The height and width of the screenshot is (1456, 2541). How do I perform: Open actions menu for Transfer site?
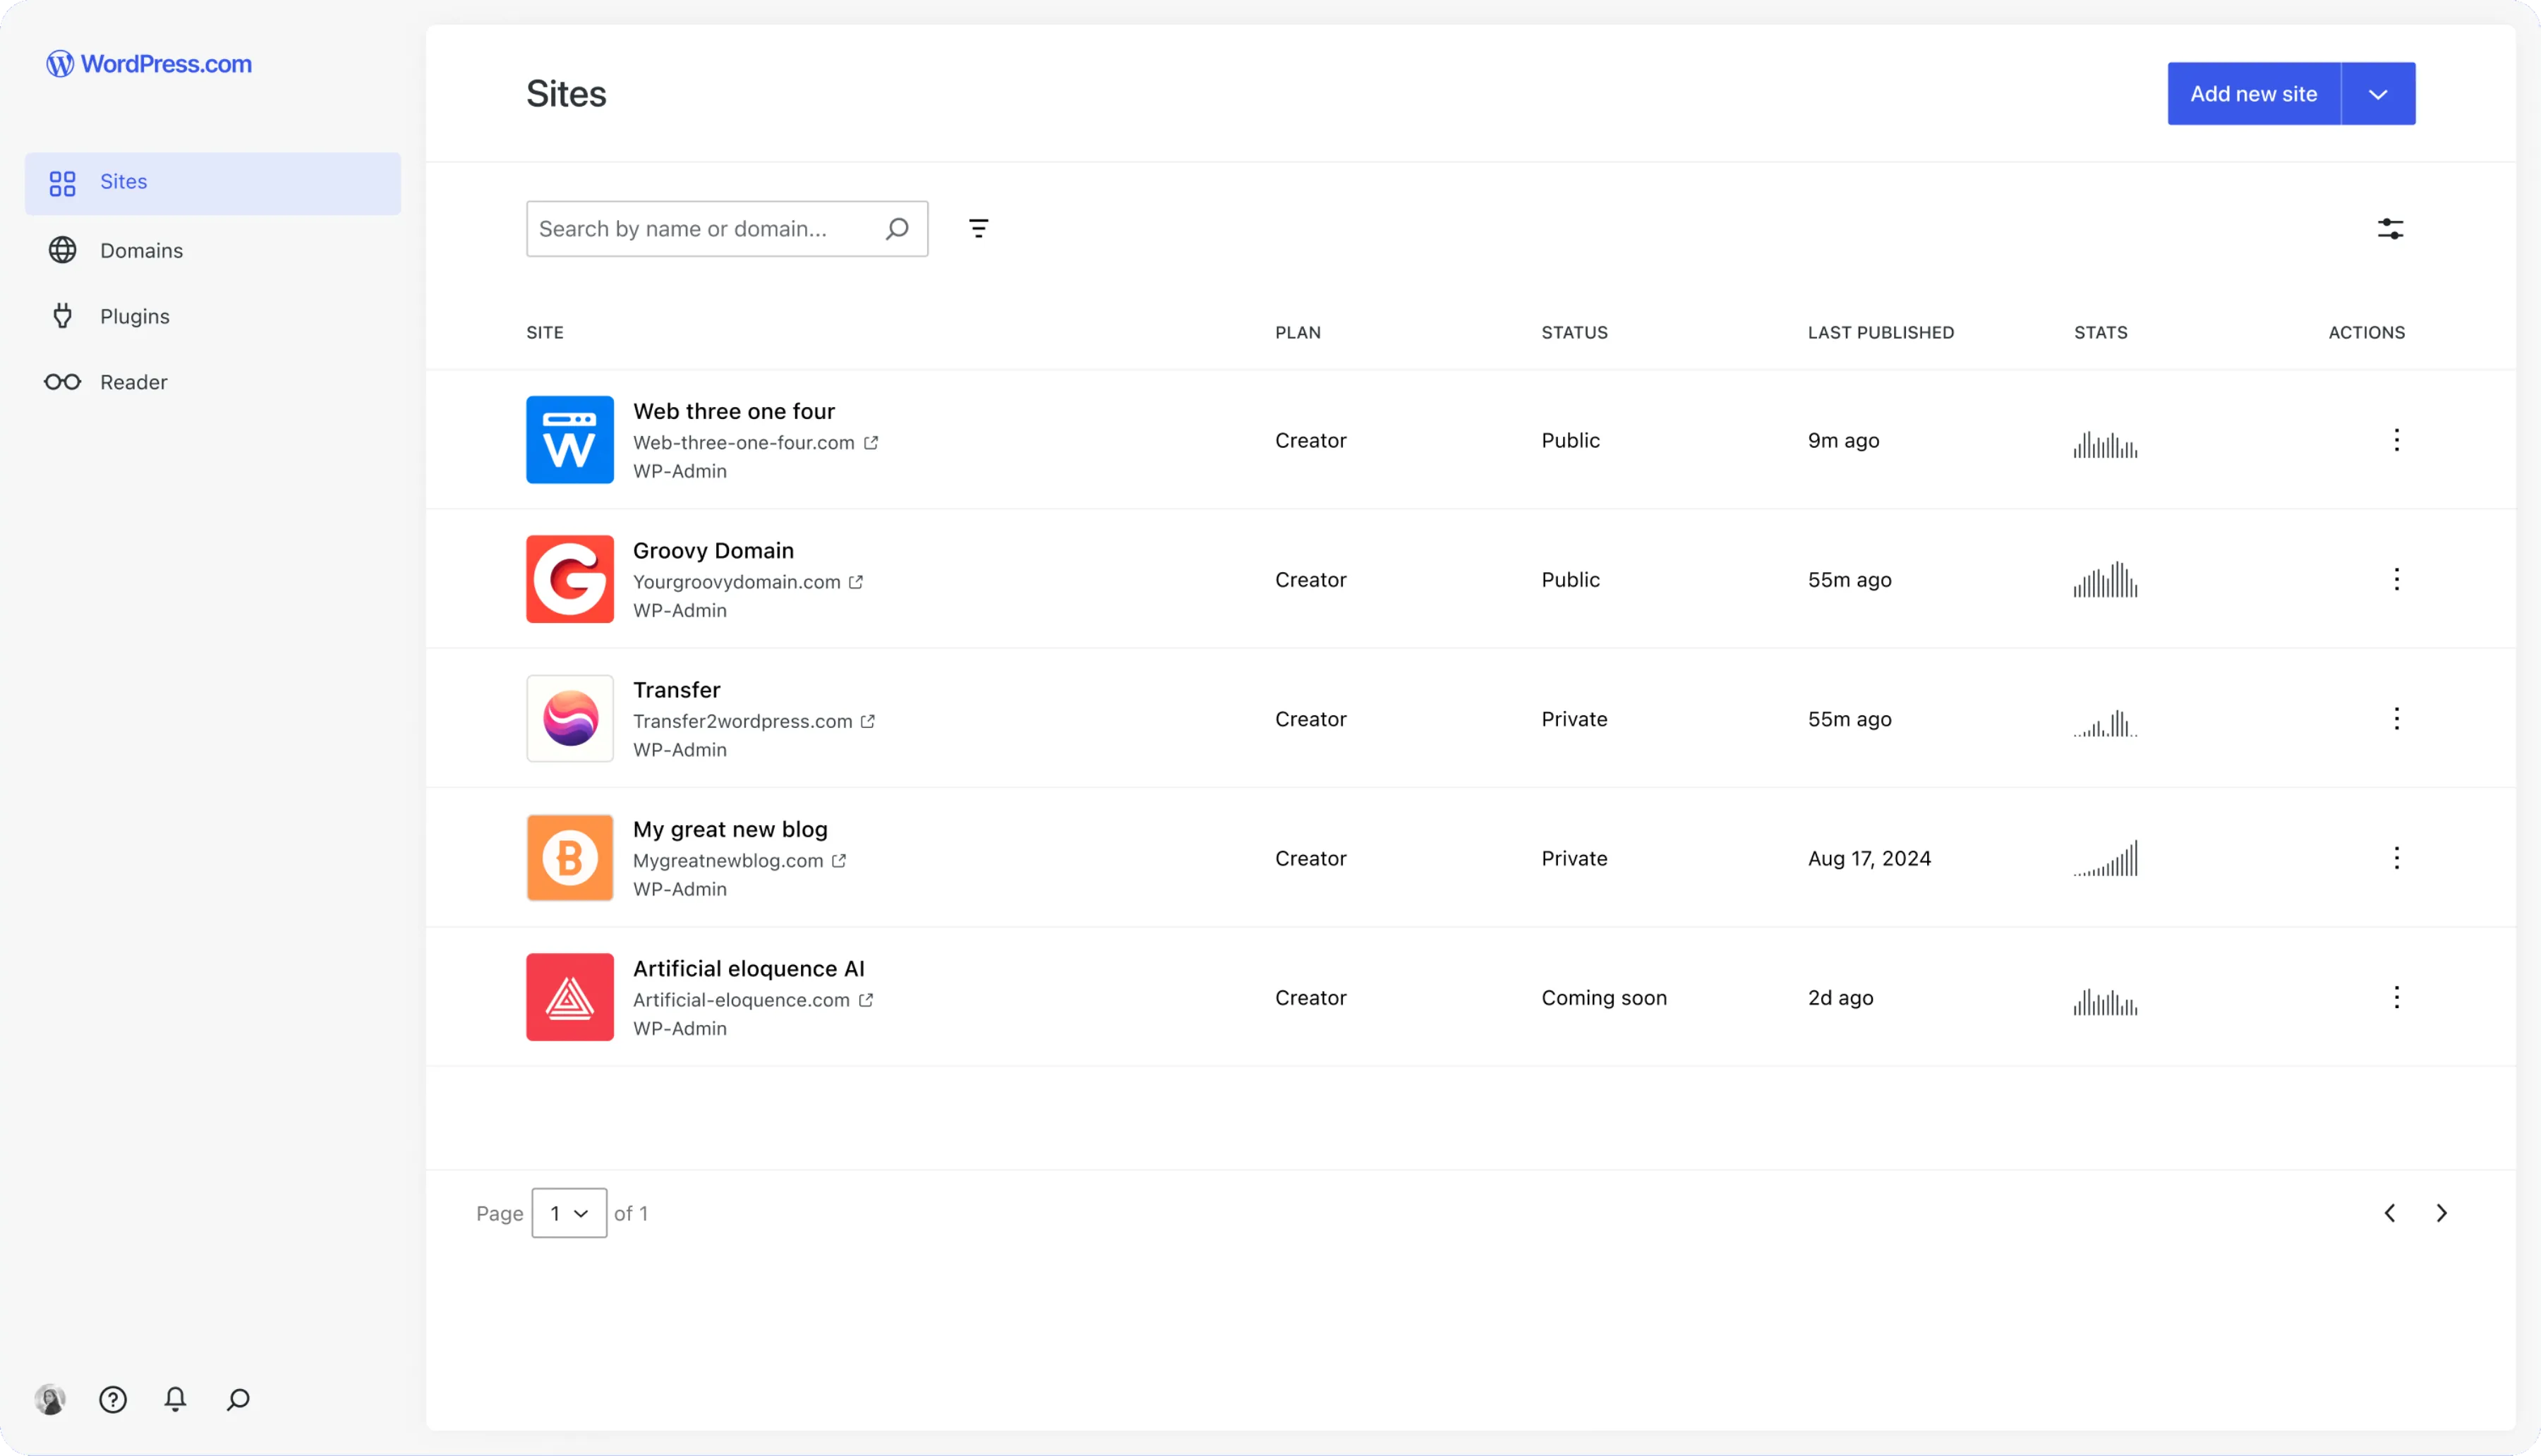point(2396,719)
